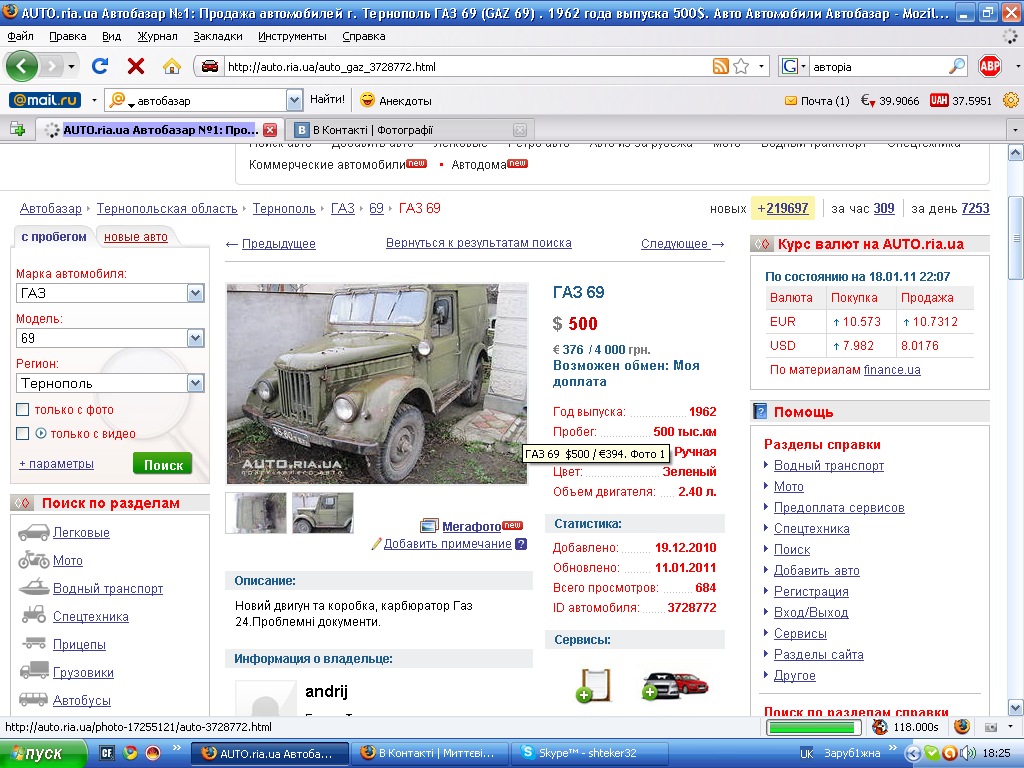Switch to the 'новые авто' tab
The image size is (1024, 768).
[x=135, y=237]
